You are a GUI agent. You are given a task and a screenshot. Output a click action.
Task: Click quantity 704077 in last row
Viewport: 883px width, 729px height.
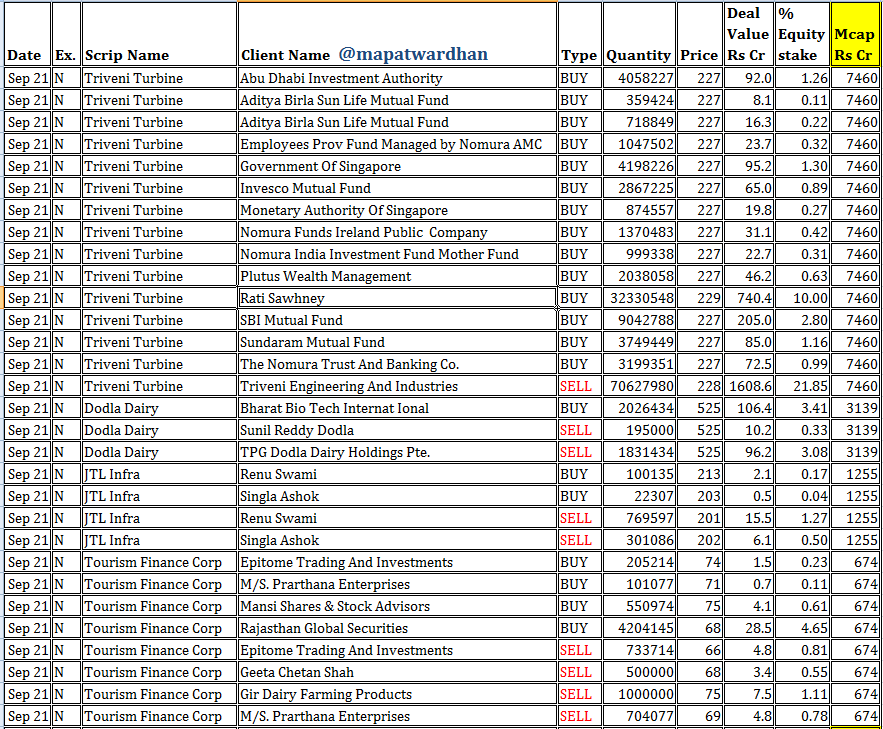pyautogui.click(x=639, y=715)
